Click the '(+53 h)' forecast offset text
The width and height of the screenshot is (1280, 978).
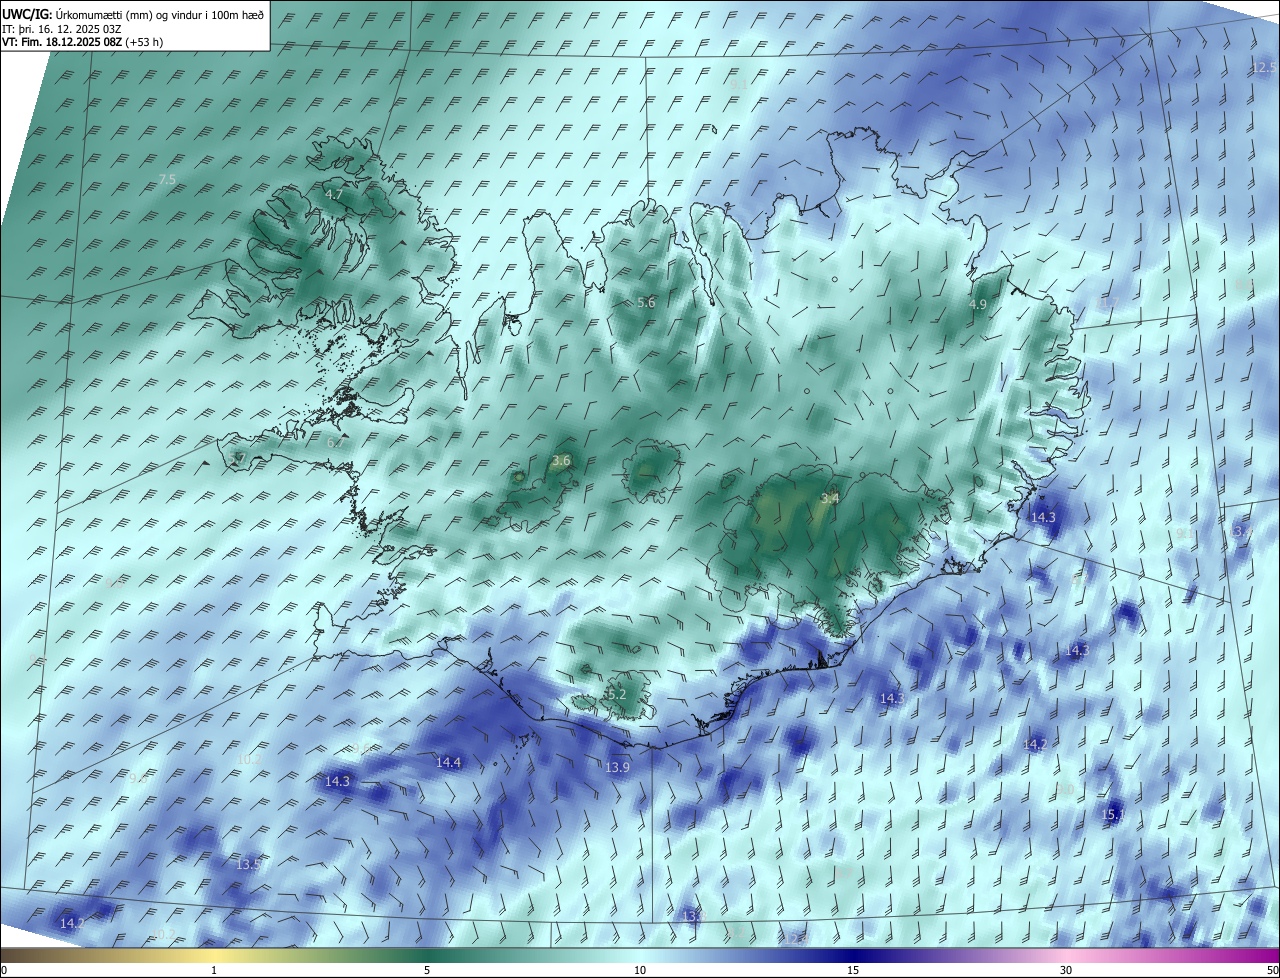(x=145, y=42)
